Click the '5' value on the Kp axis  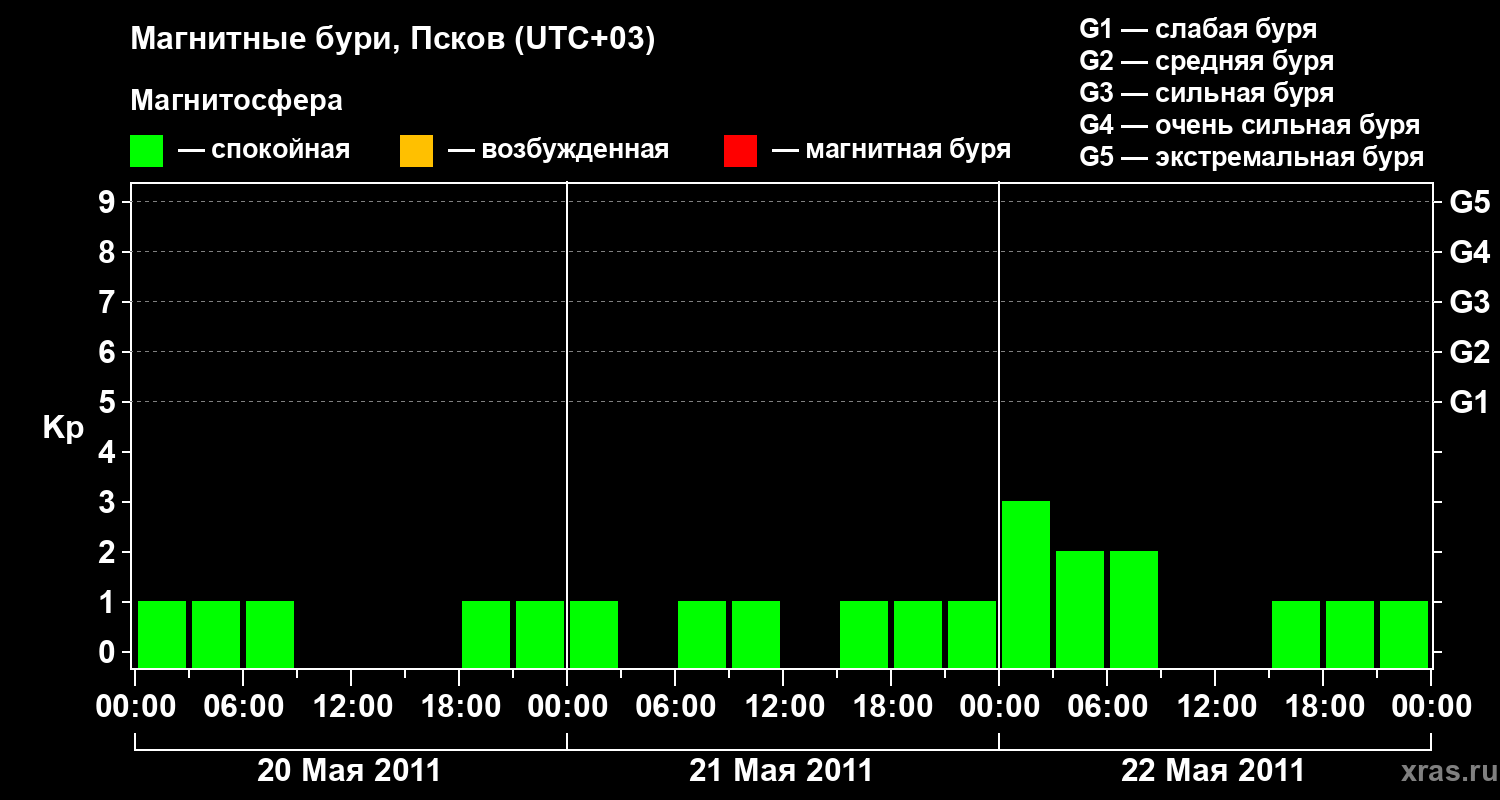coord(109,402)
